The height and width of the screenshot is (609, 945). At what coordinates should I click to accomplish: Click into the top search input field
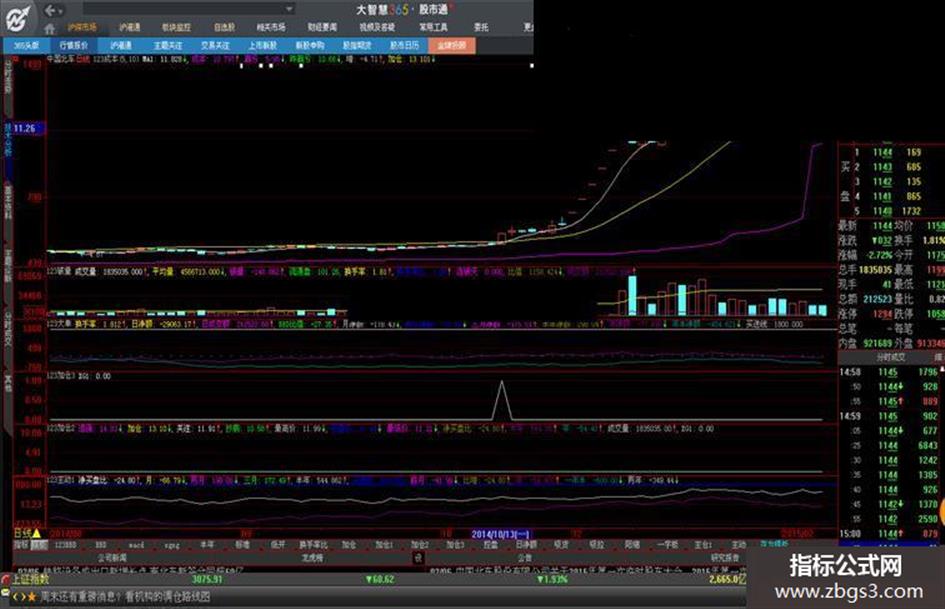(x=183, y=9)
